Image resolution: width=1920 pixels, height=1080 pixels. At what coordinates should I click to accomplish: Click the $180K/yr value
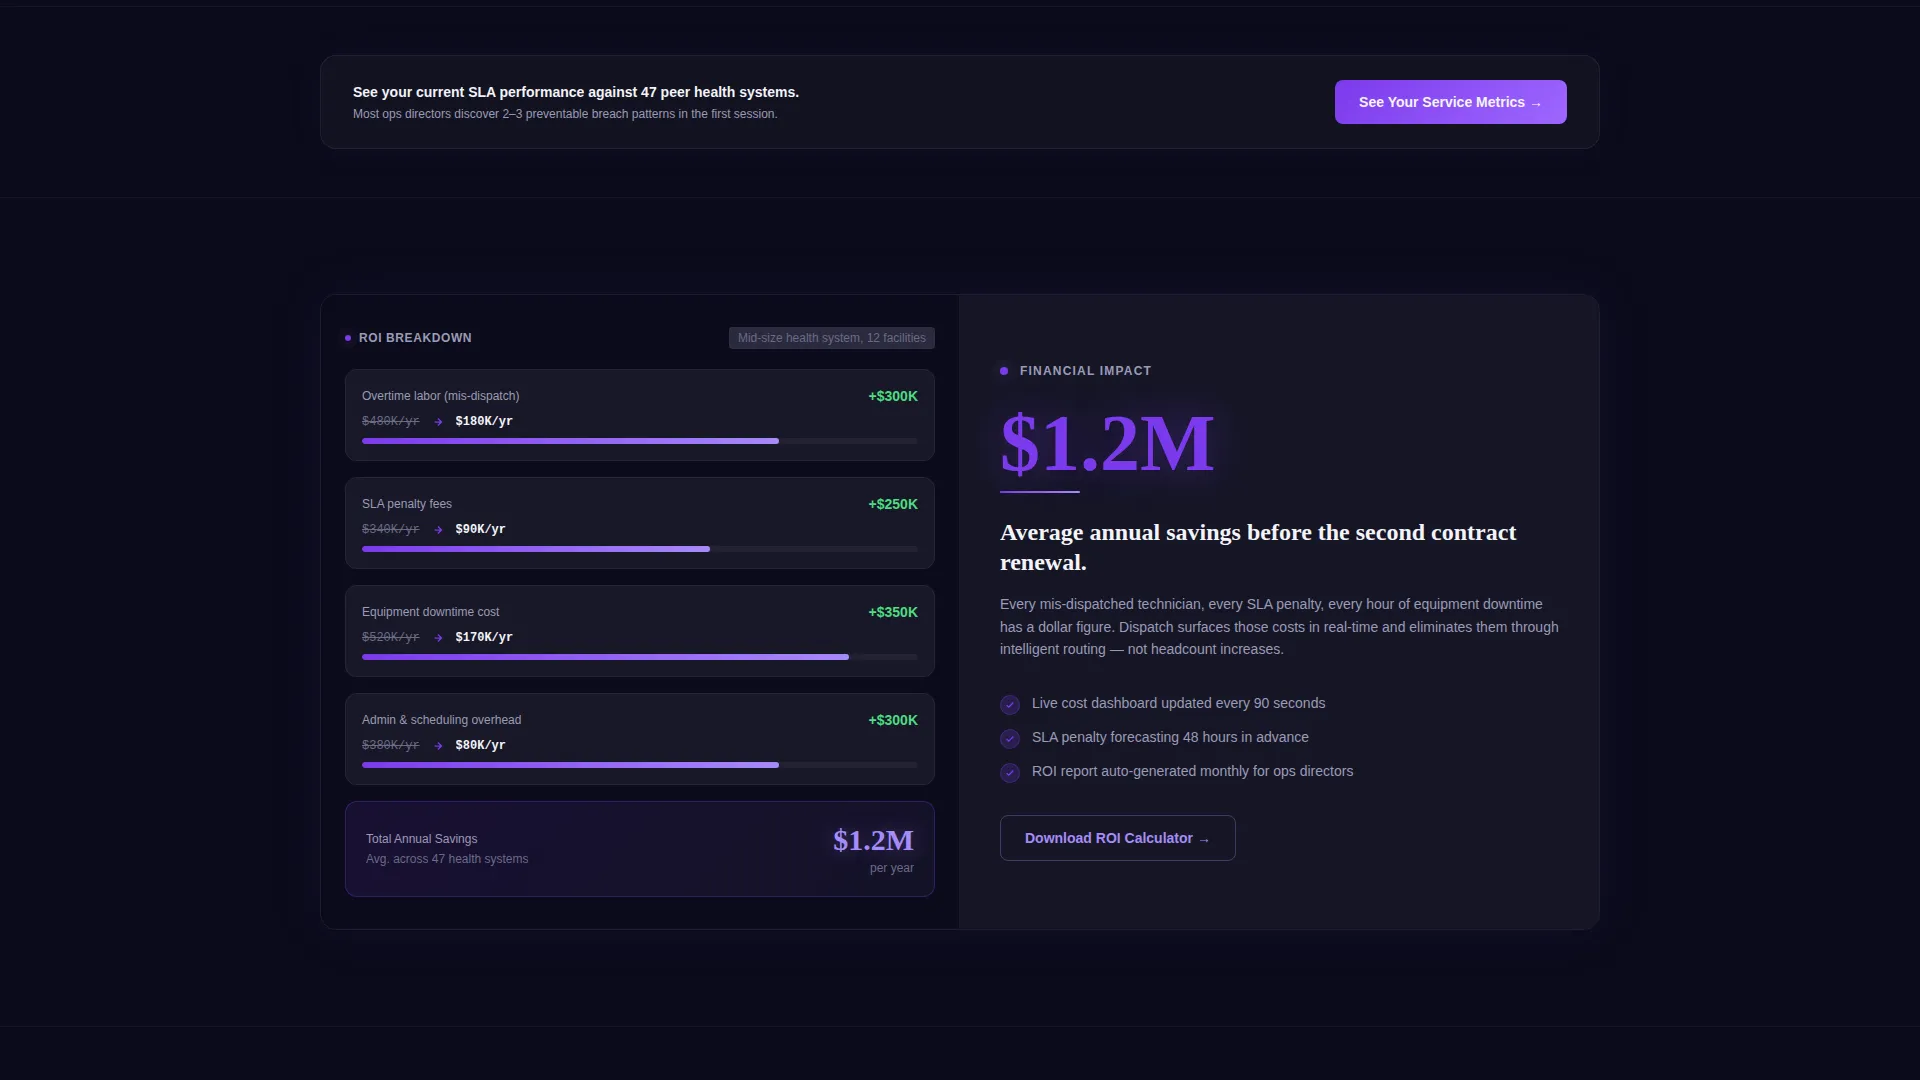coord(484,421)
